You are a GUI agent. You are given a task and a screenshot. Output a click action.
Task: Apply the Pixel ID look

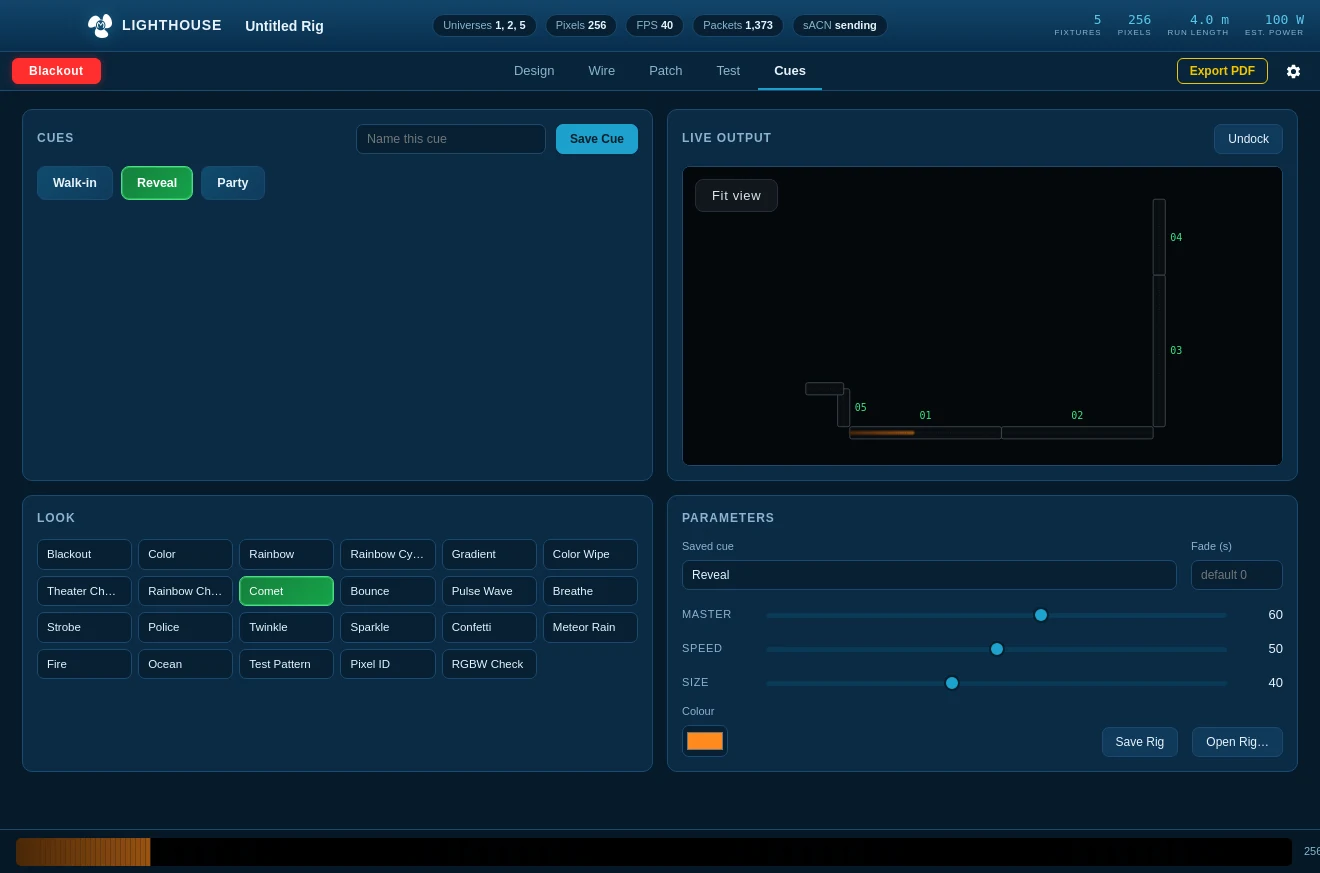[387, 664]
